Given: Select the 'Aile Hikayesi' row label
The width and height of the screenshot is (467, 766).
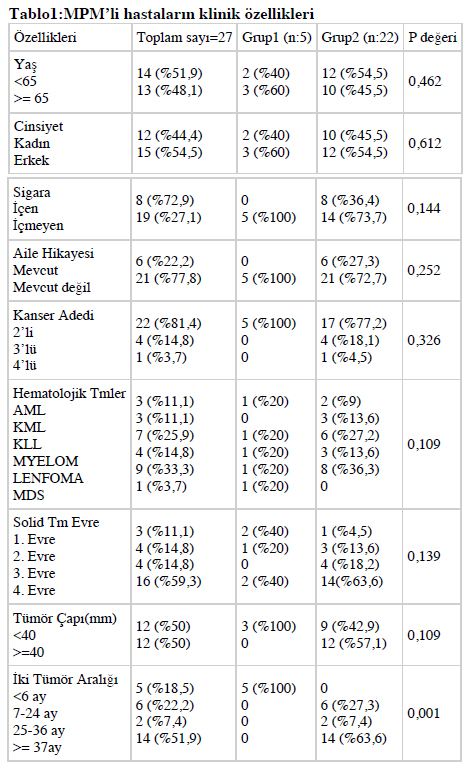Looking at the screenshot, I should (54, 254).
